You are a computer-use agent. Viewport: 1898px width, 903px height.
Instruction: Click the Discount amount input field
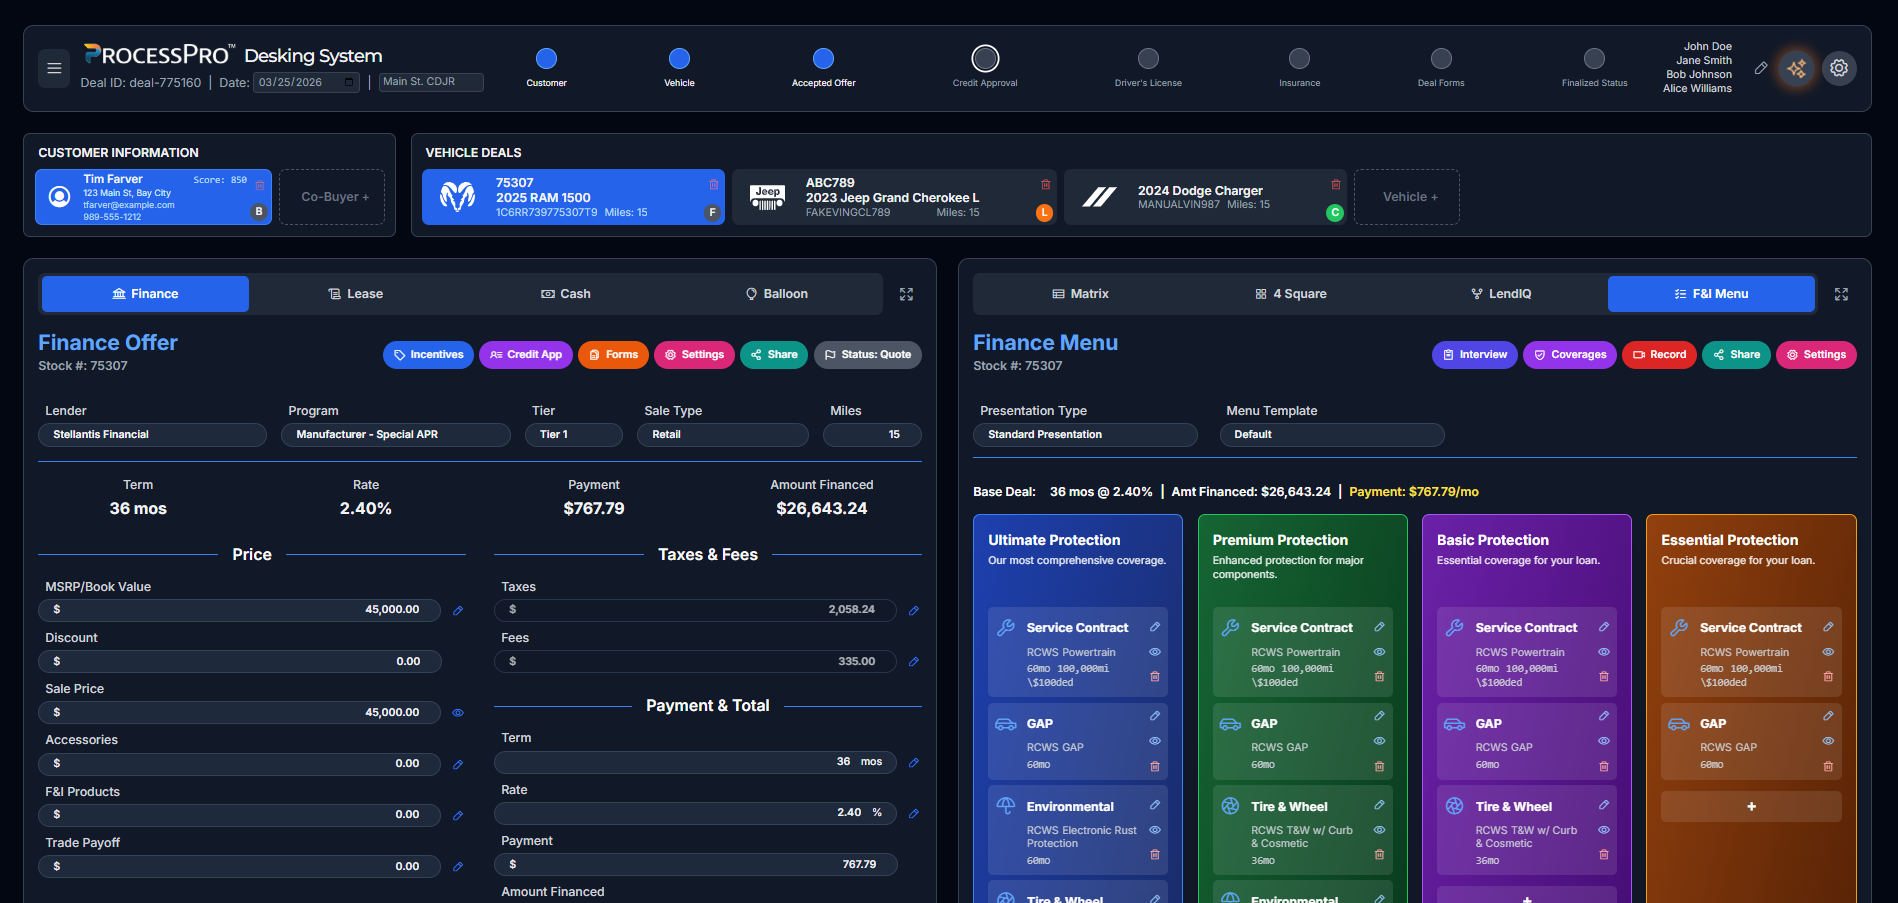pyautogui.click(x=240, y=662)
